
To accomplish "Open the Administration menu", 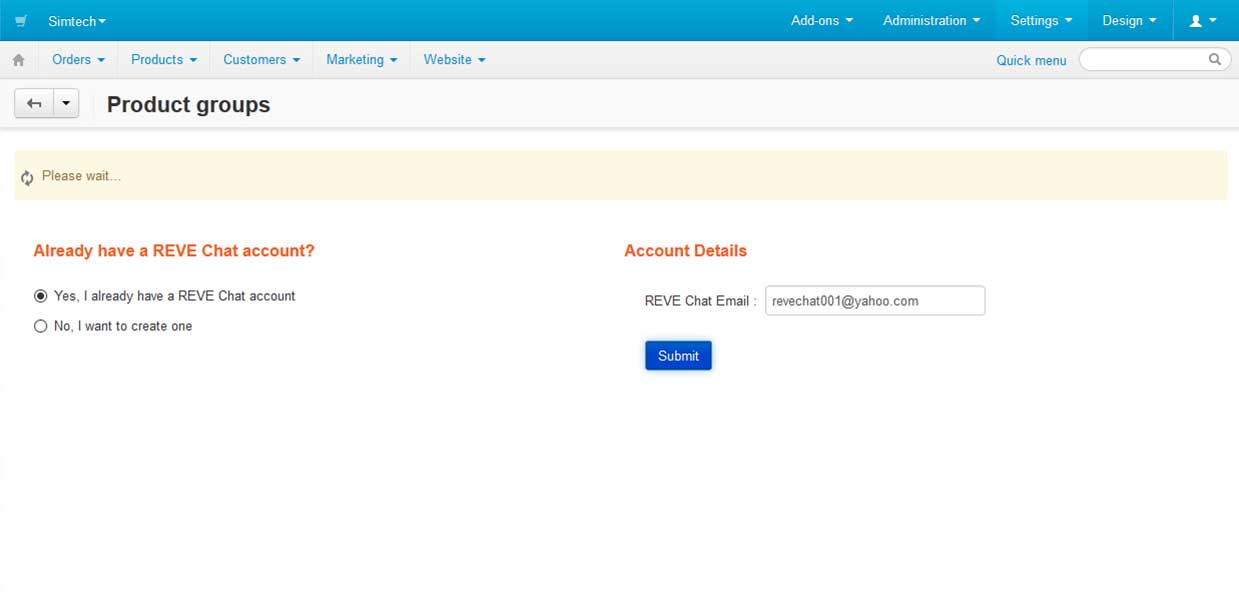I will pos(931,21).
